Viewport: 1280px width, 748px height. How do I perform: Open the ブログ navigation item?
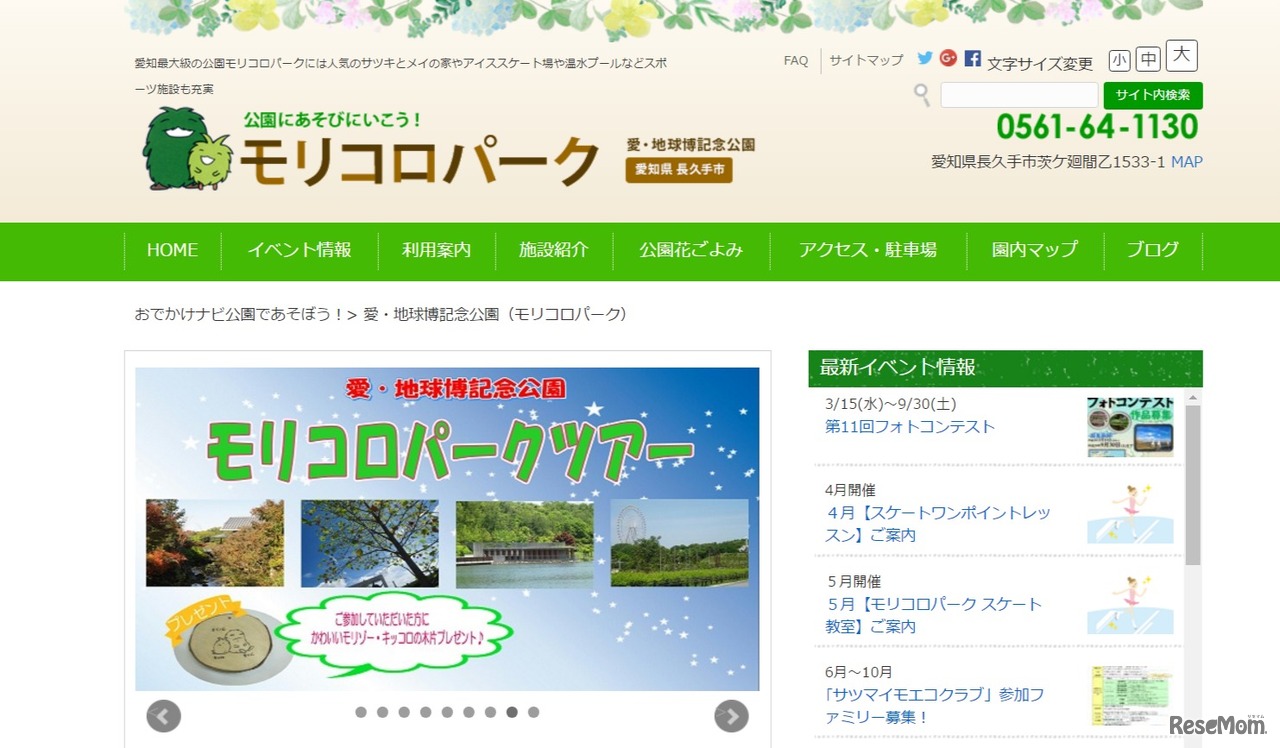(1152, 250)
